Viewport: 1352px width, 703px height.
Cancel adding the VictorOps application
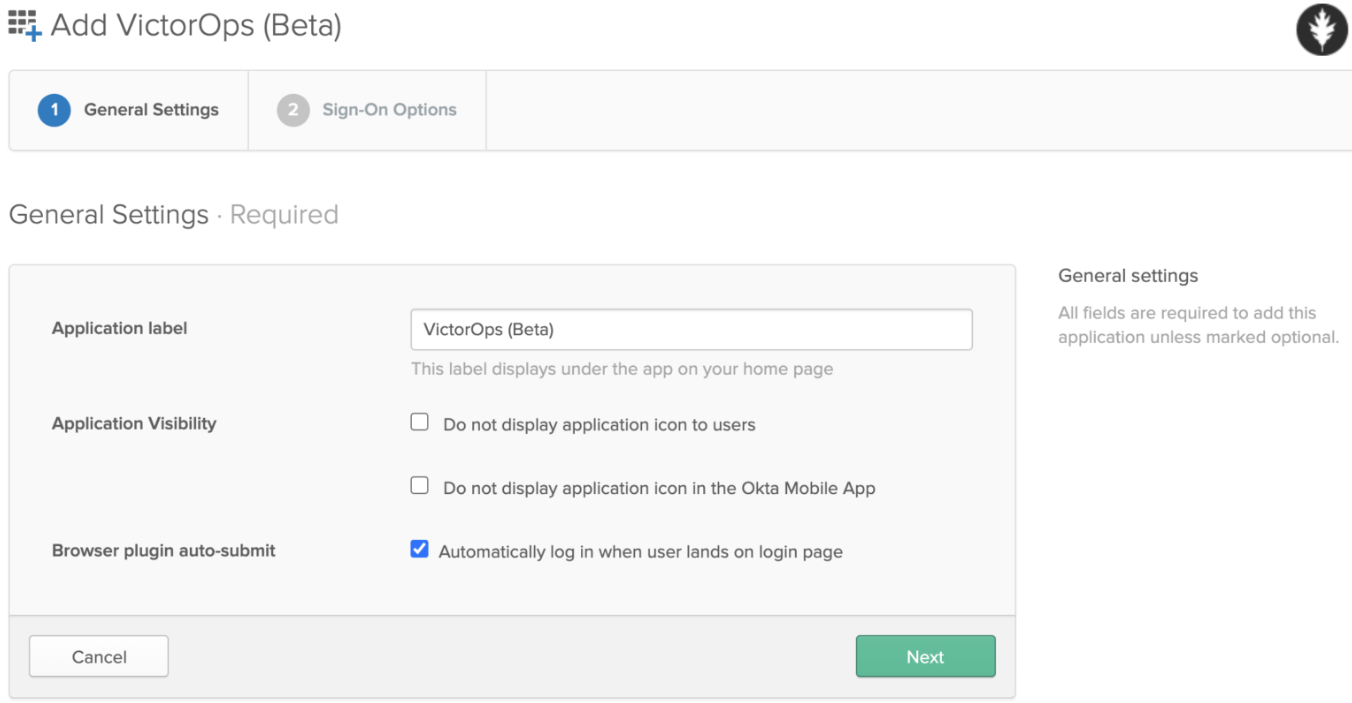pyautogui.click(x=98, y=656)
